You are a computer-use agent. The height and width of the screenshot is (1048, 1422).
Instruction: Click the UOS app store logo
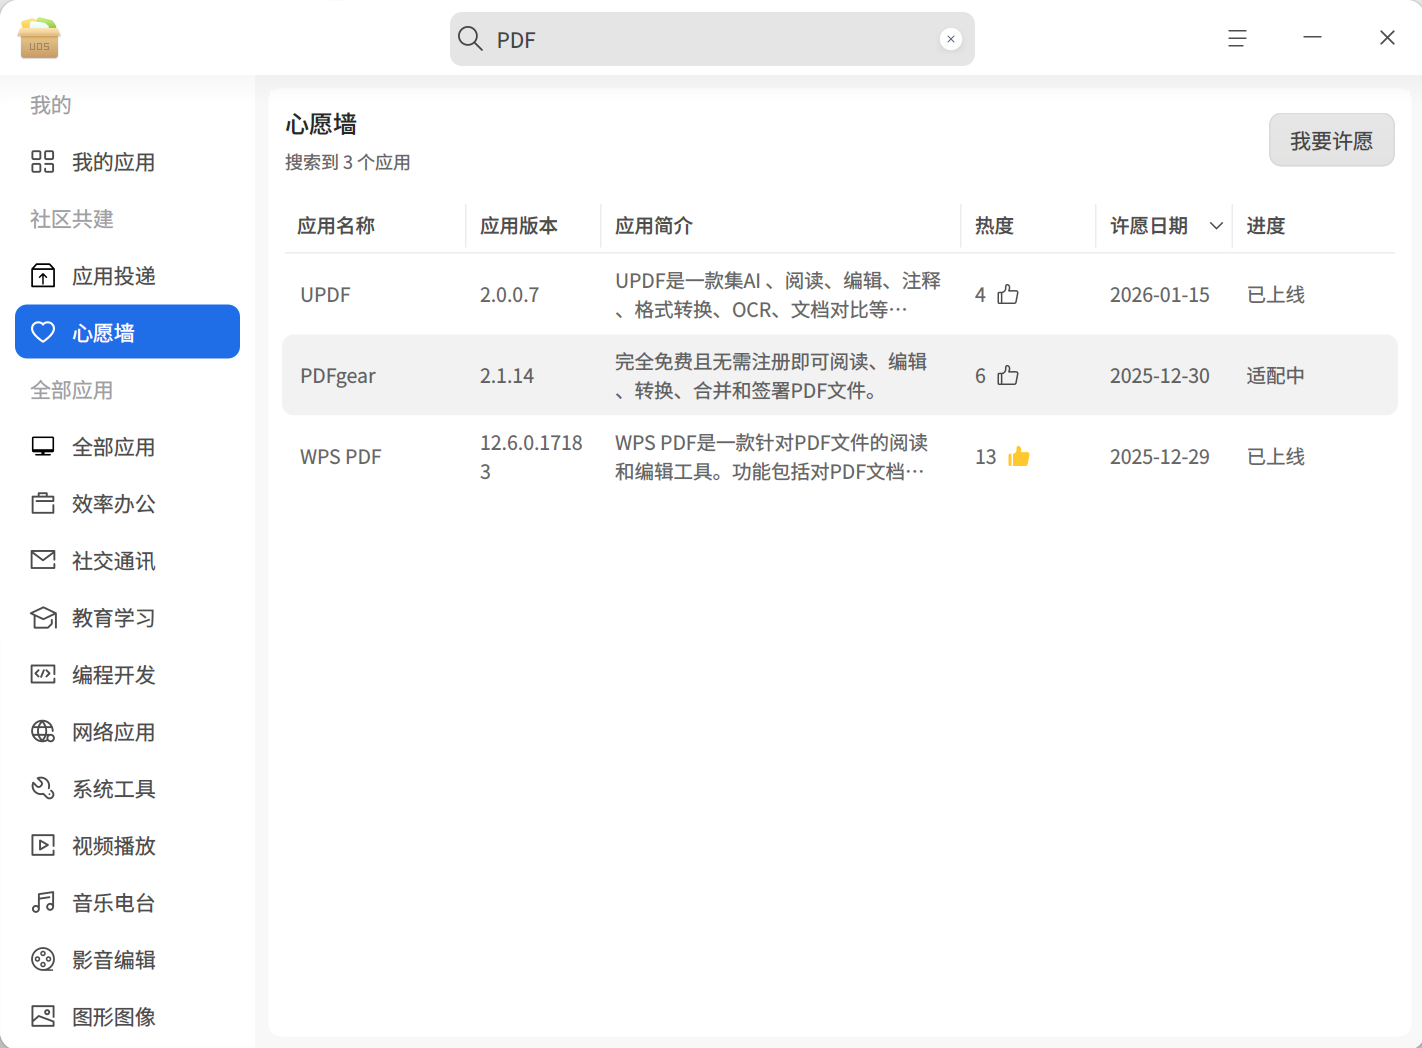click(x=39, y=38)
